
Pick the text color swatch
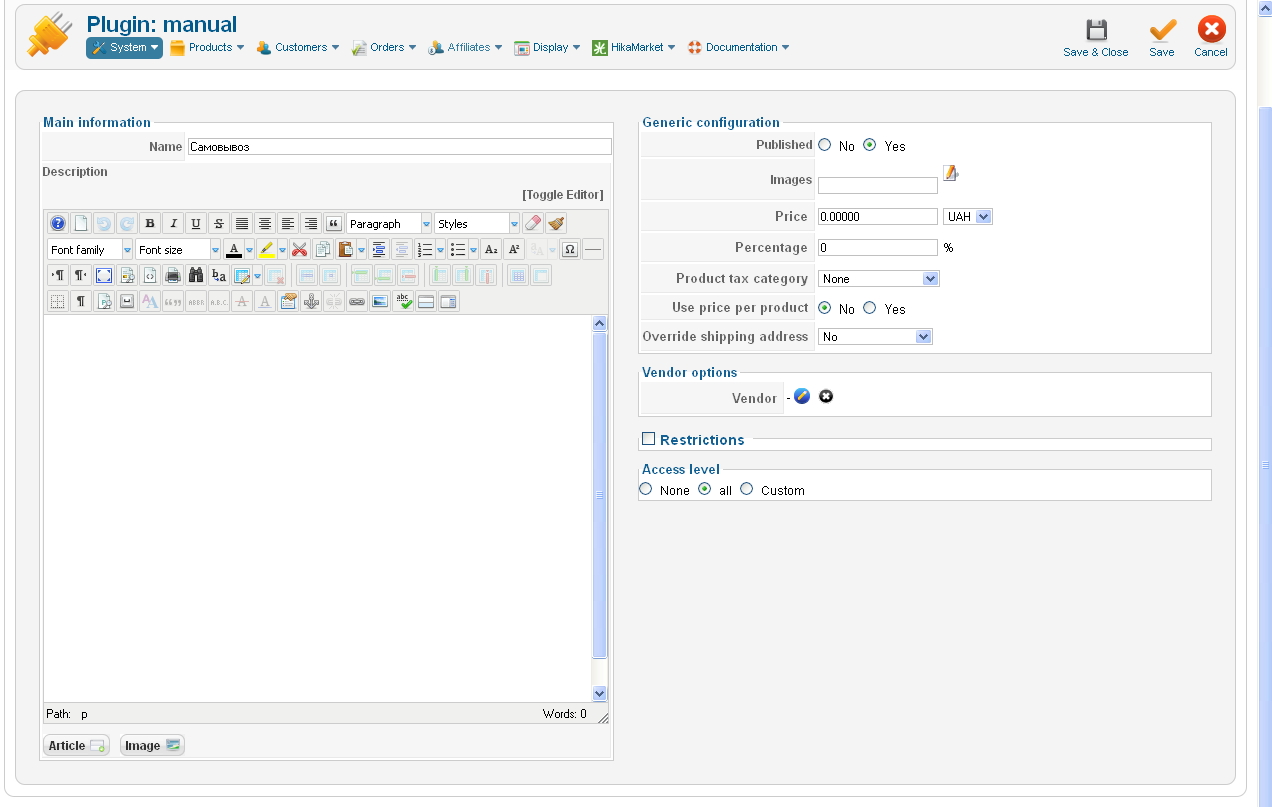pyautogui.click(x=234, y=249)
